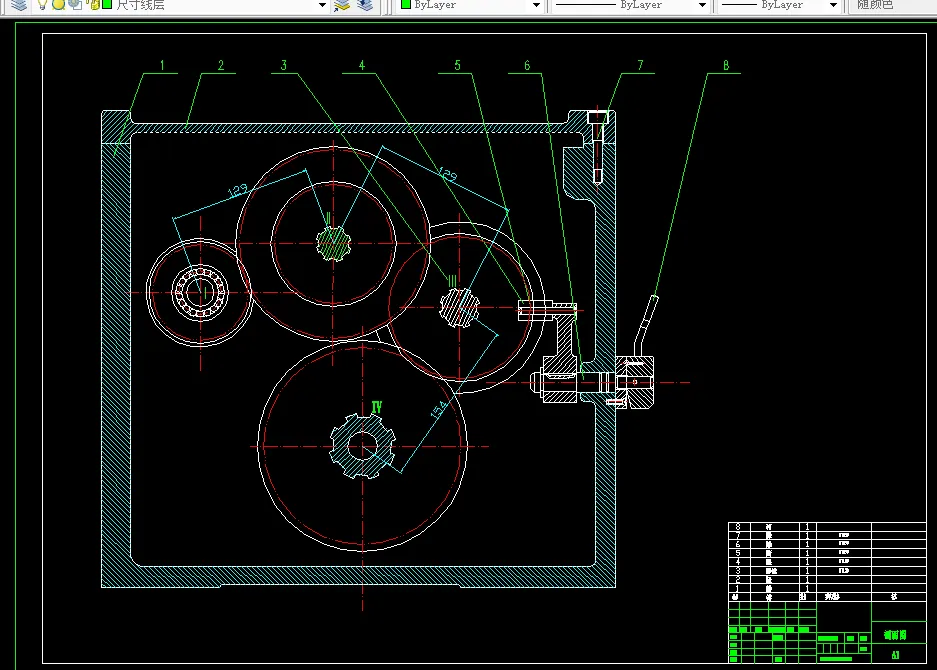Screen dimensions: 937x670
Task: Expand the 尺寸线层 layer dropdown arrow
Action: pyautogui.click(x=321, y=5)
